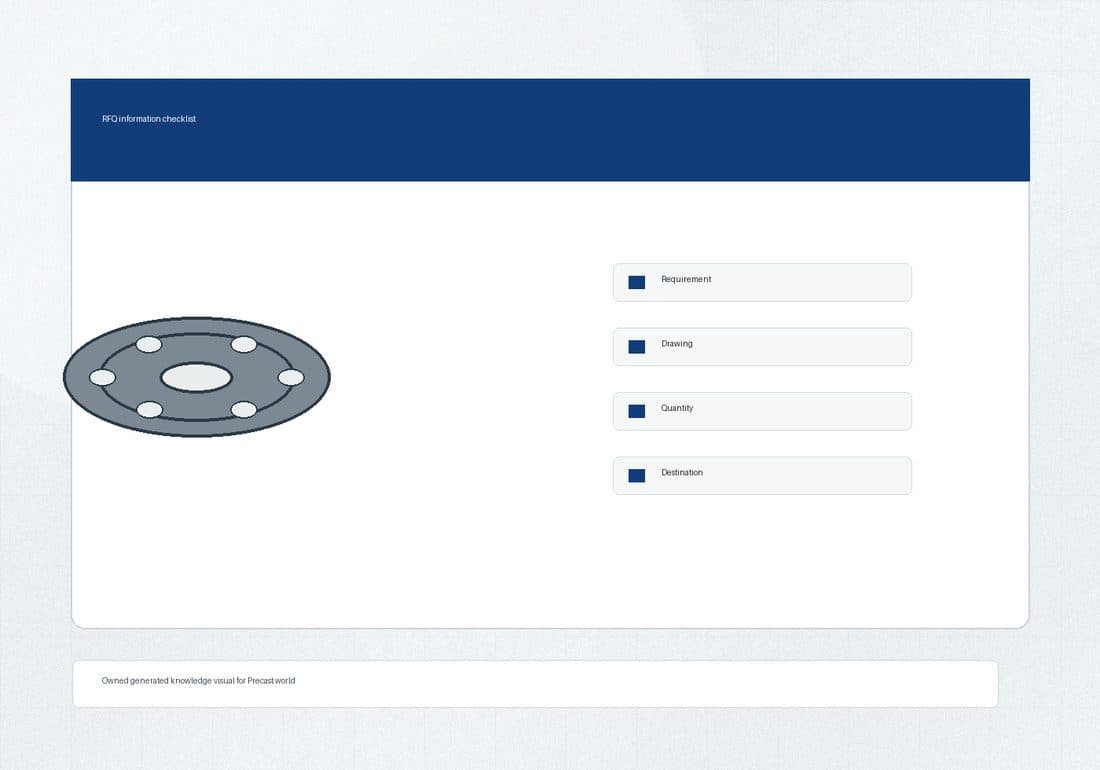Open the Drawing checklist item text
The width and height of the screenshot is (1100, 770).
pos(676,344)
